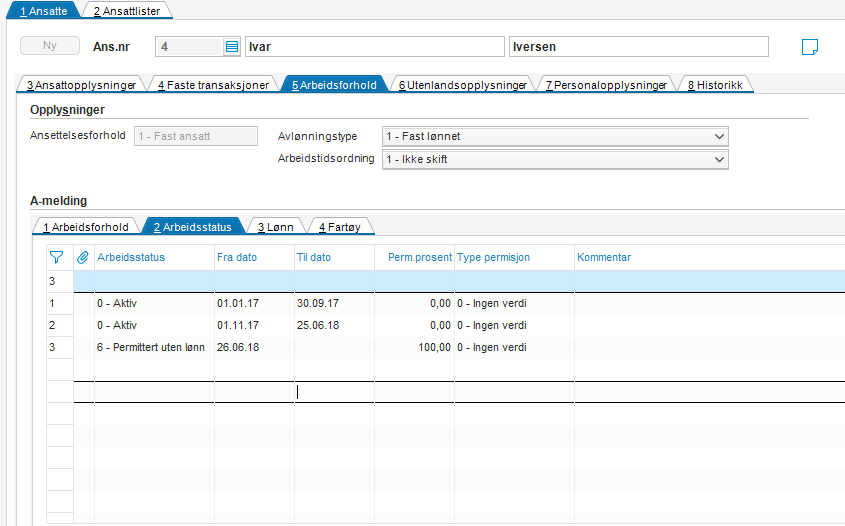The height and width of the screenshot is (526, 845).
Task: Open the 4 Fartøy sub-tab
Action: point(340,227)
